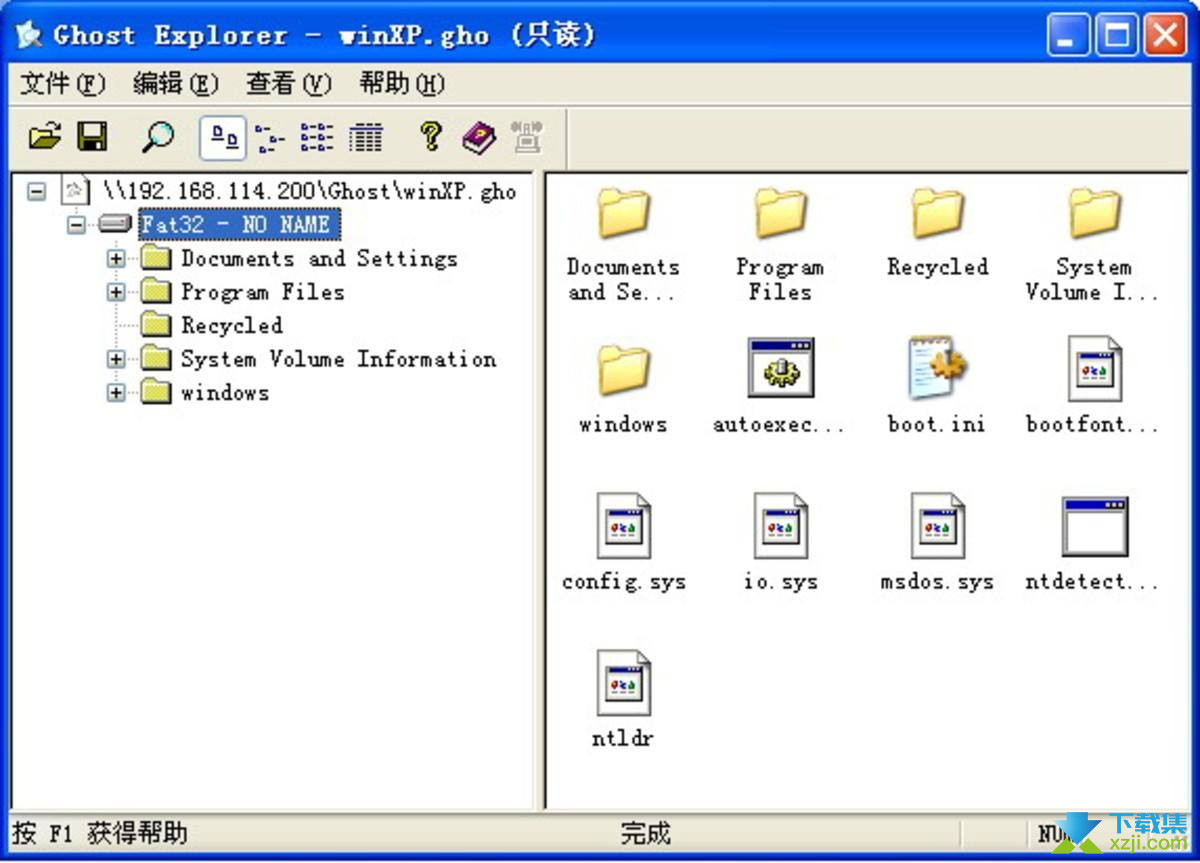Open the 帮助(H) menu
The width and height of the screenshot is (1200, 863).
click(401, 84)
